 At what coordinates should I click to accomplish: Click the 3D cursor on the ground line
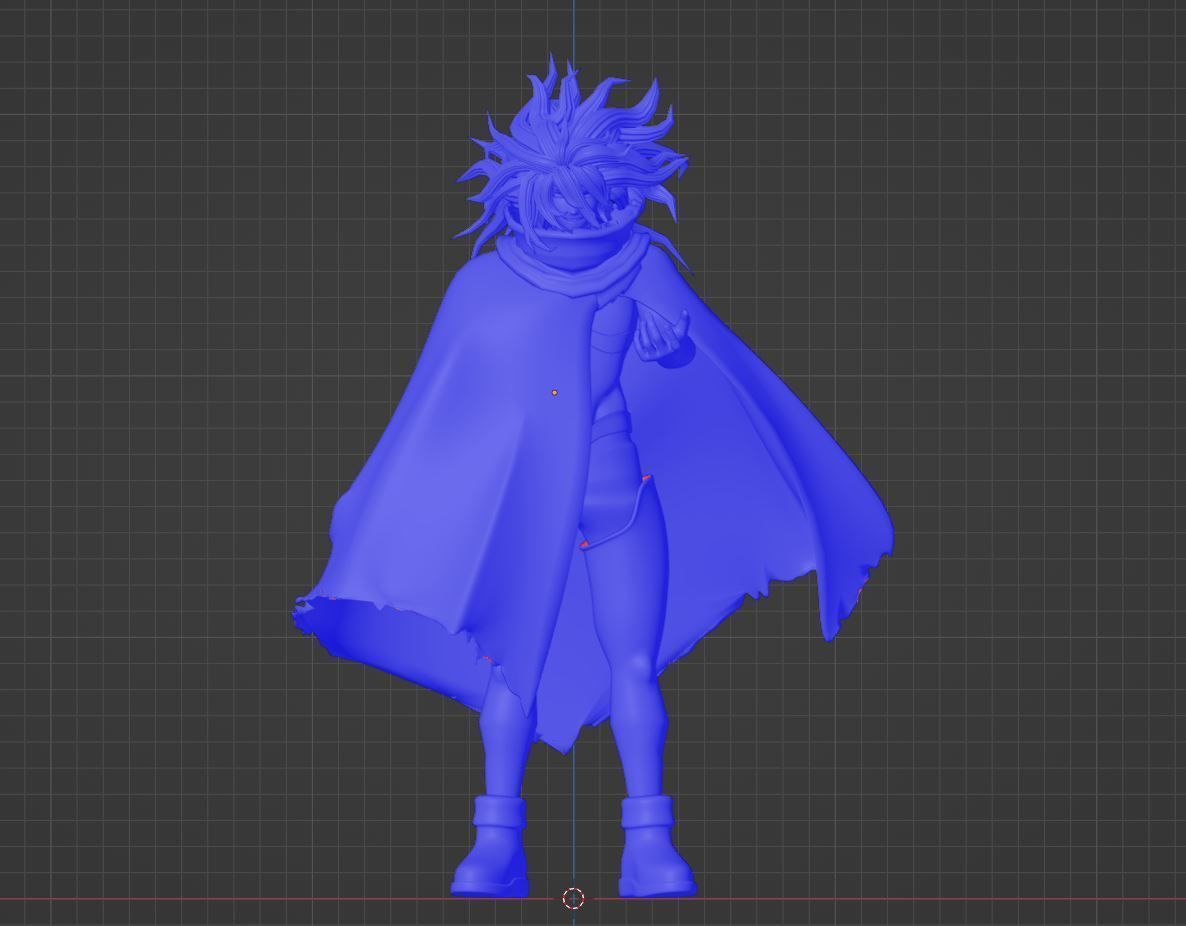573,898
